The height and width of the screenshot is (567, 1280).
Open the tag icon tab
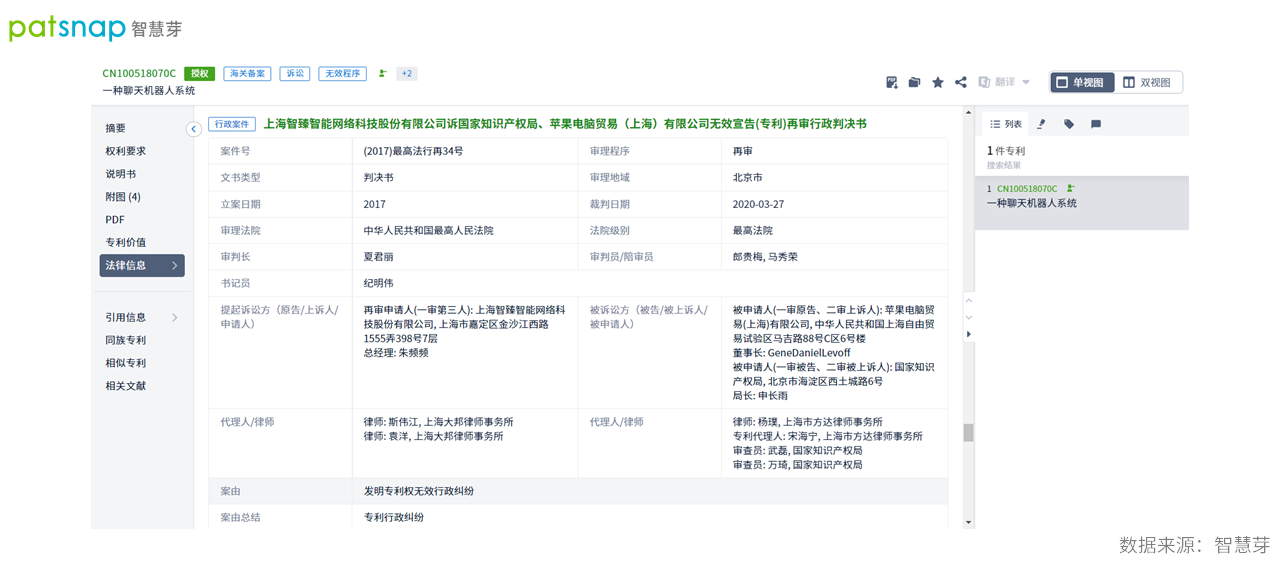(x=1069, y=124)
